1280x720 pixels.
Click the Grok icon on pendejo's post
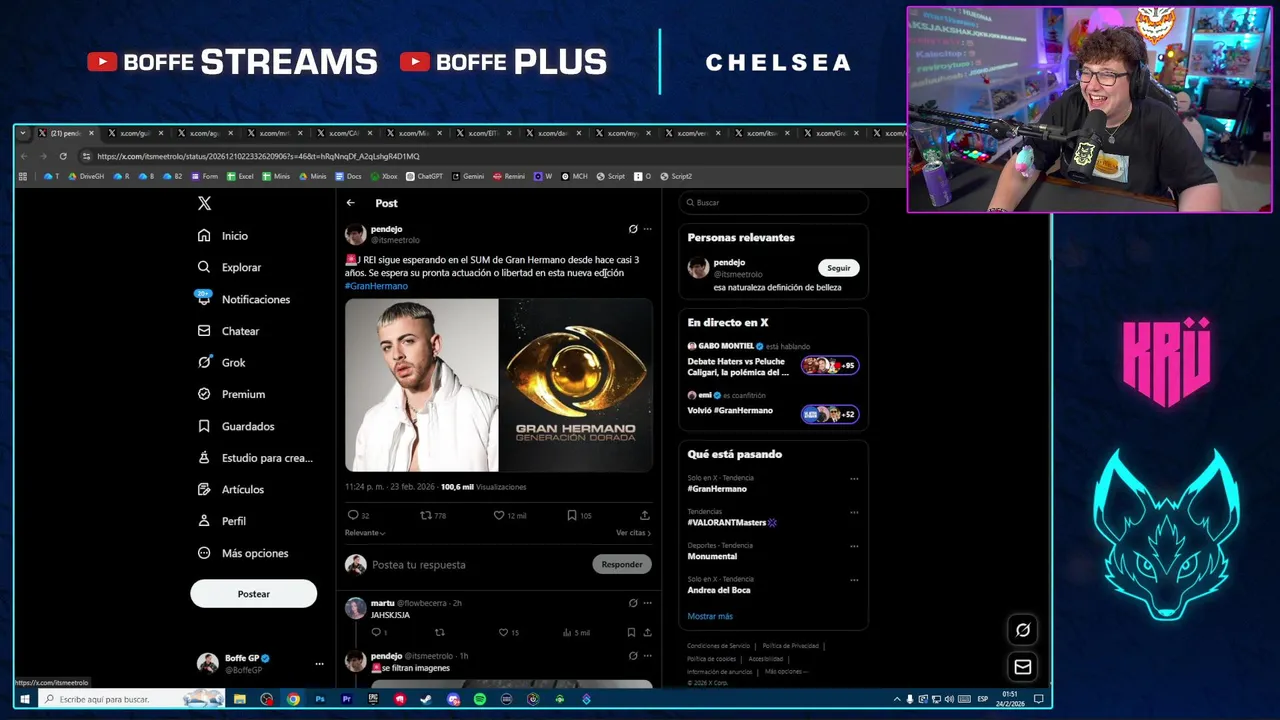coord(632,229)
